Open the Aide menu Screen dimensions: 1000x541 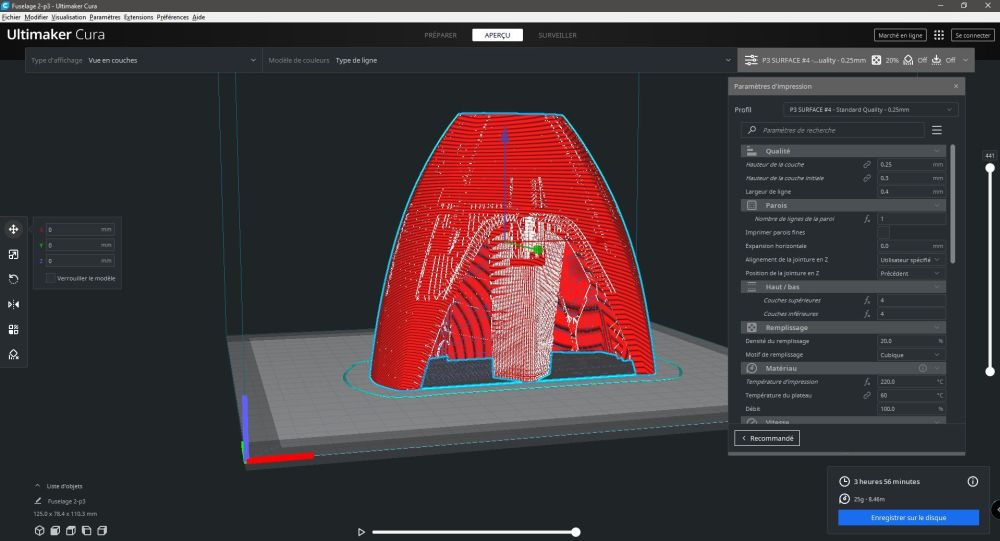(x=198, y=17)
